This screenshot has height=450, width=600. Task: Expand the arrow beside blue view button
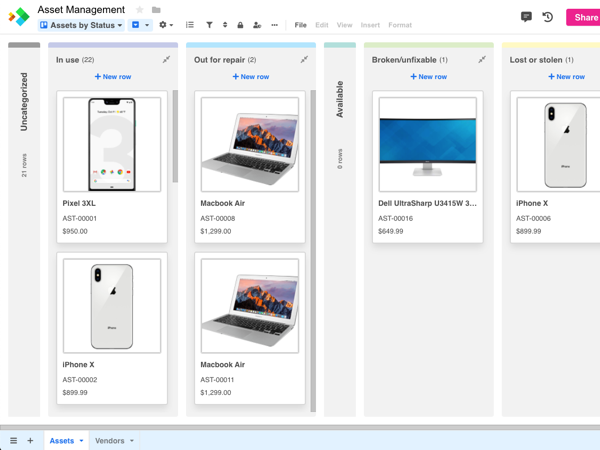(x=147, y=25)
